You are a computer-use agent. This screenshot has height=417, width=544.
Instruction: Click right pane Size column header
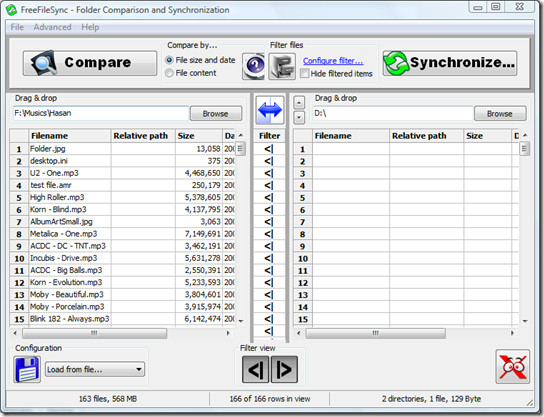tap(487, 136)
